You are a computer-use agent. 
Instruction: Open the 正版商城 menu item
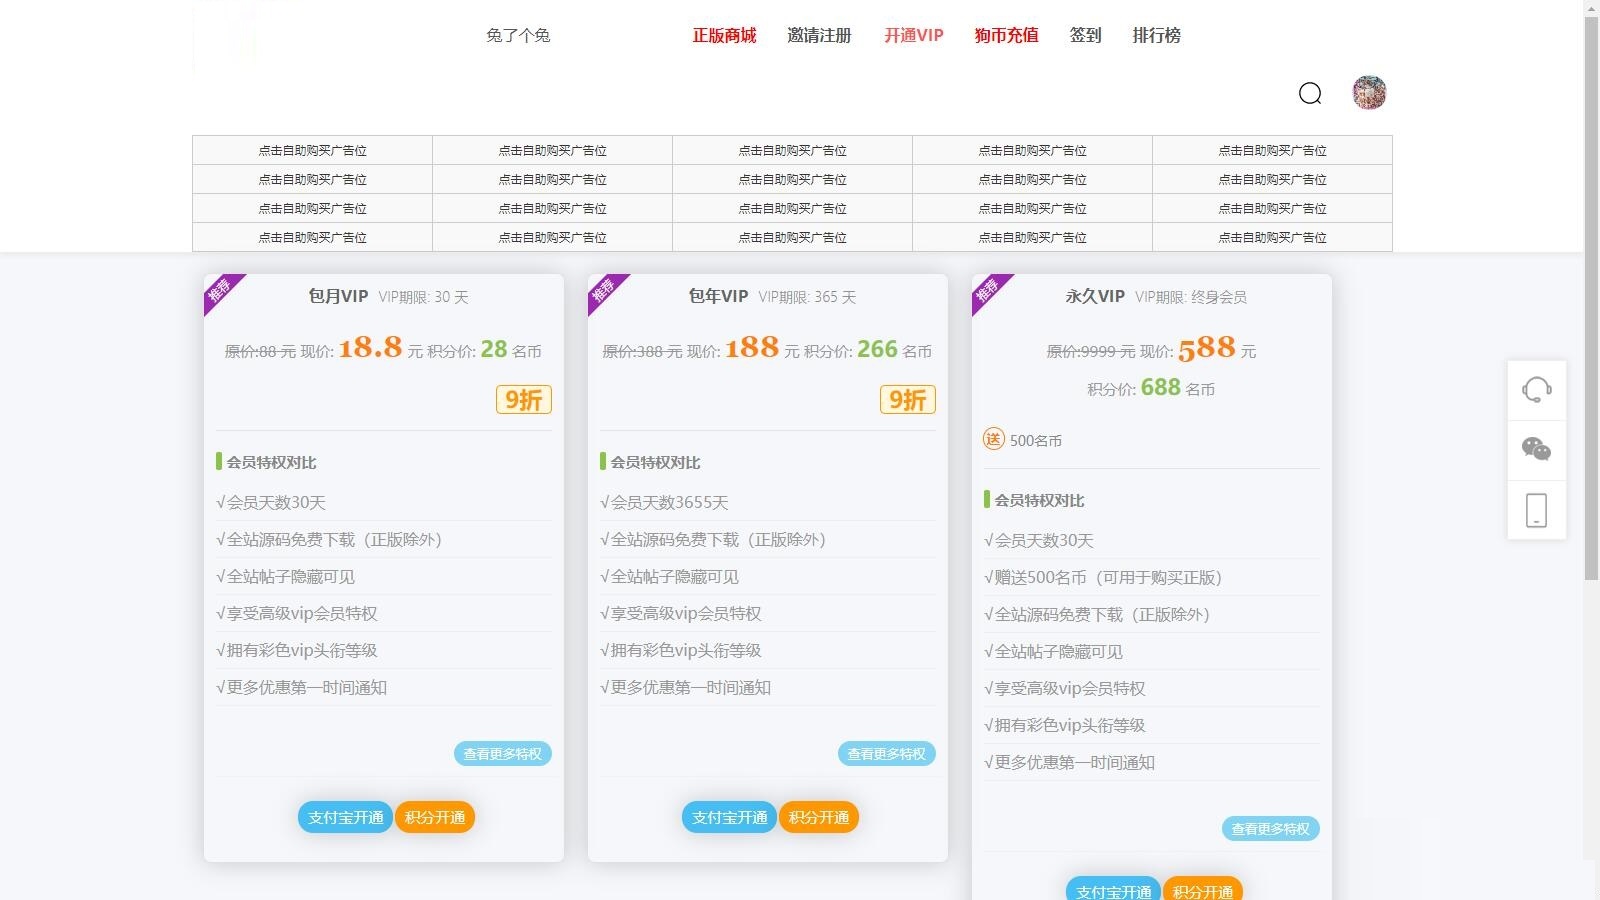tap(724, 36)
